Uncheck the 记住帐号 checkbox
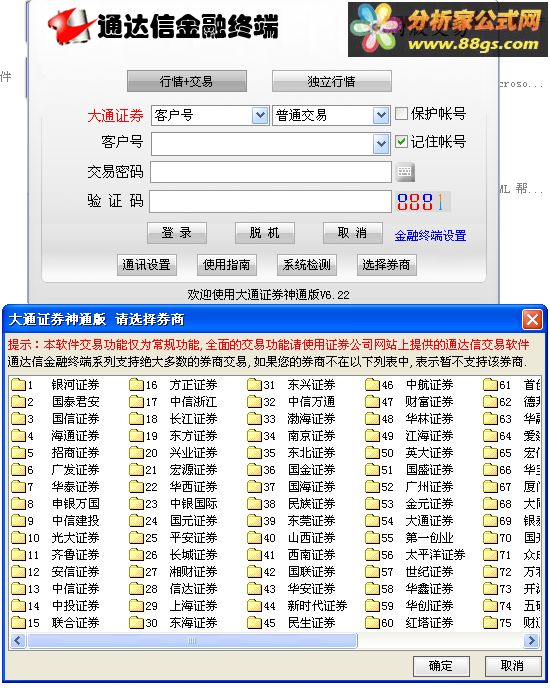 (401, 141)
